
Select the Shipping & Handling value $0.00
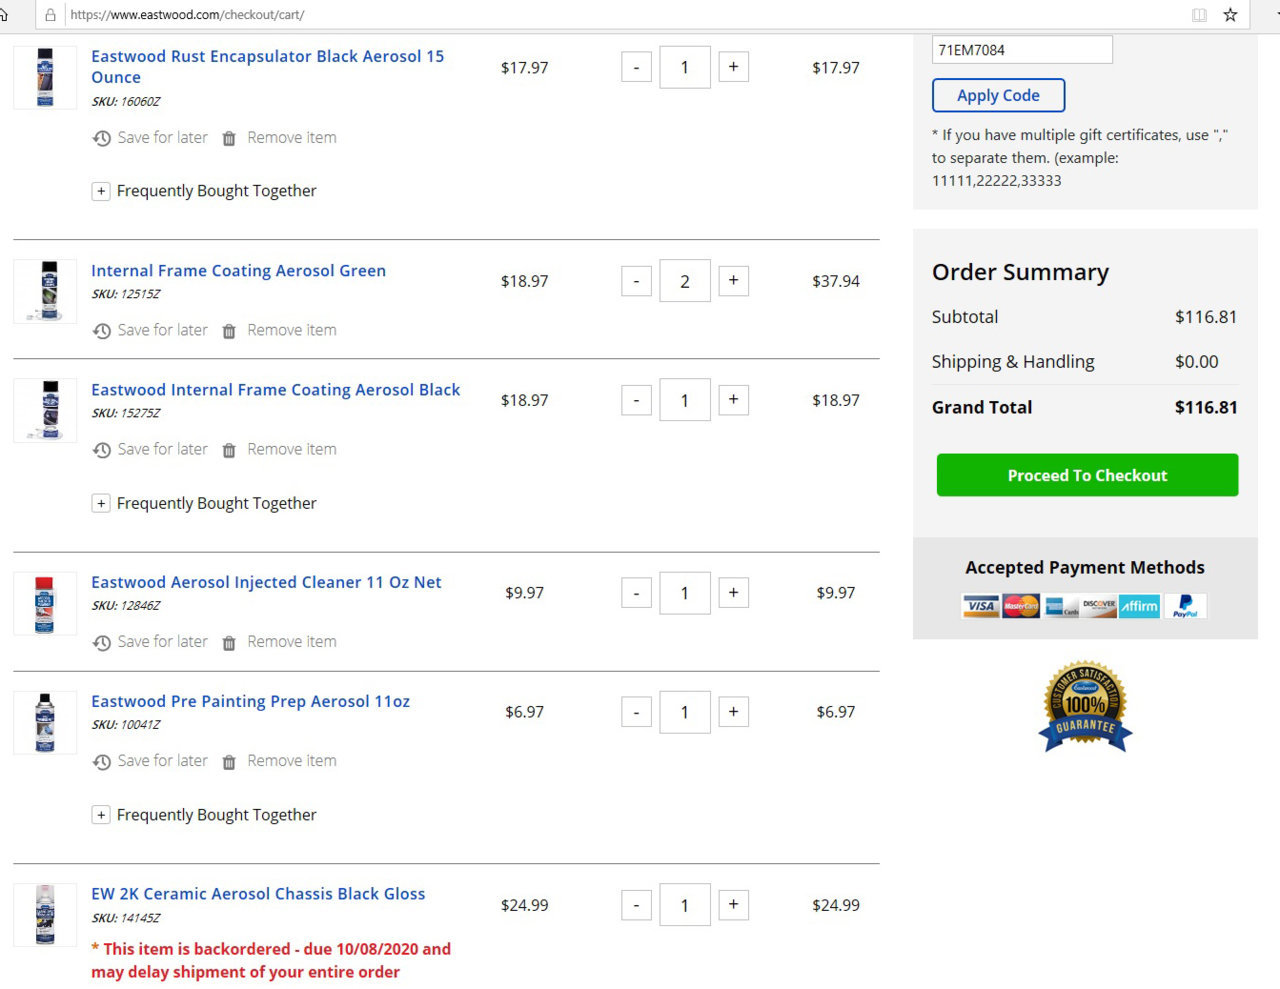(1197, 362)
